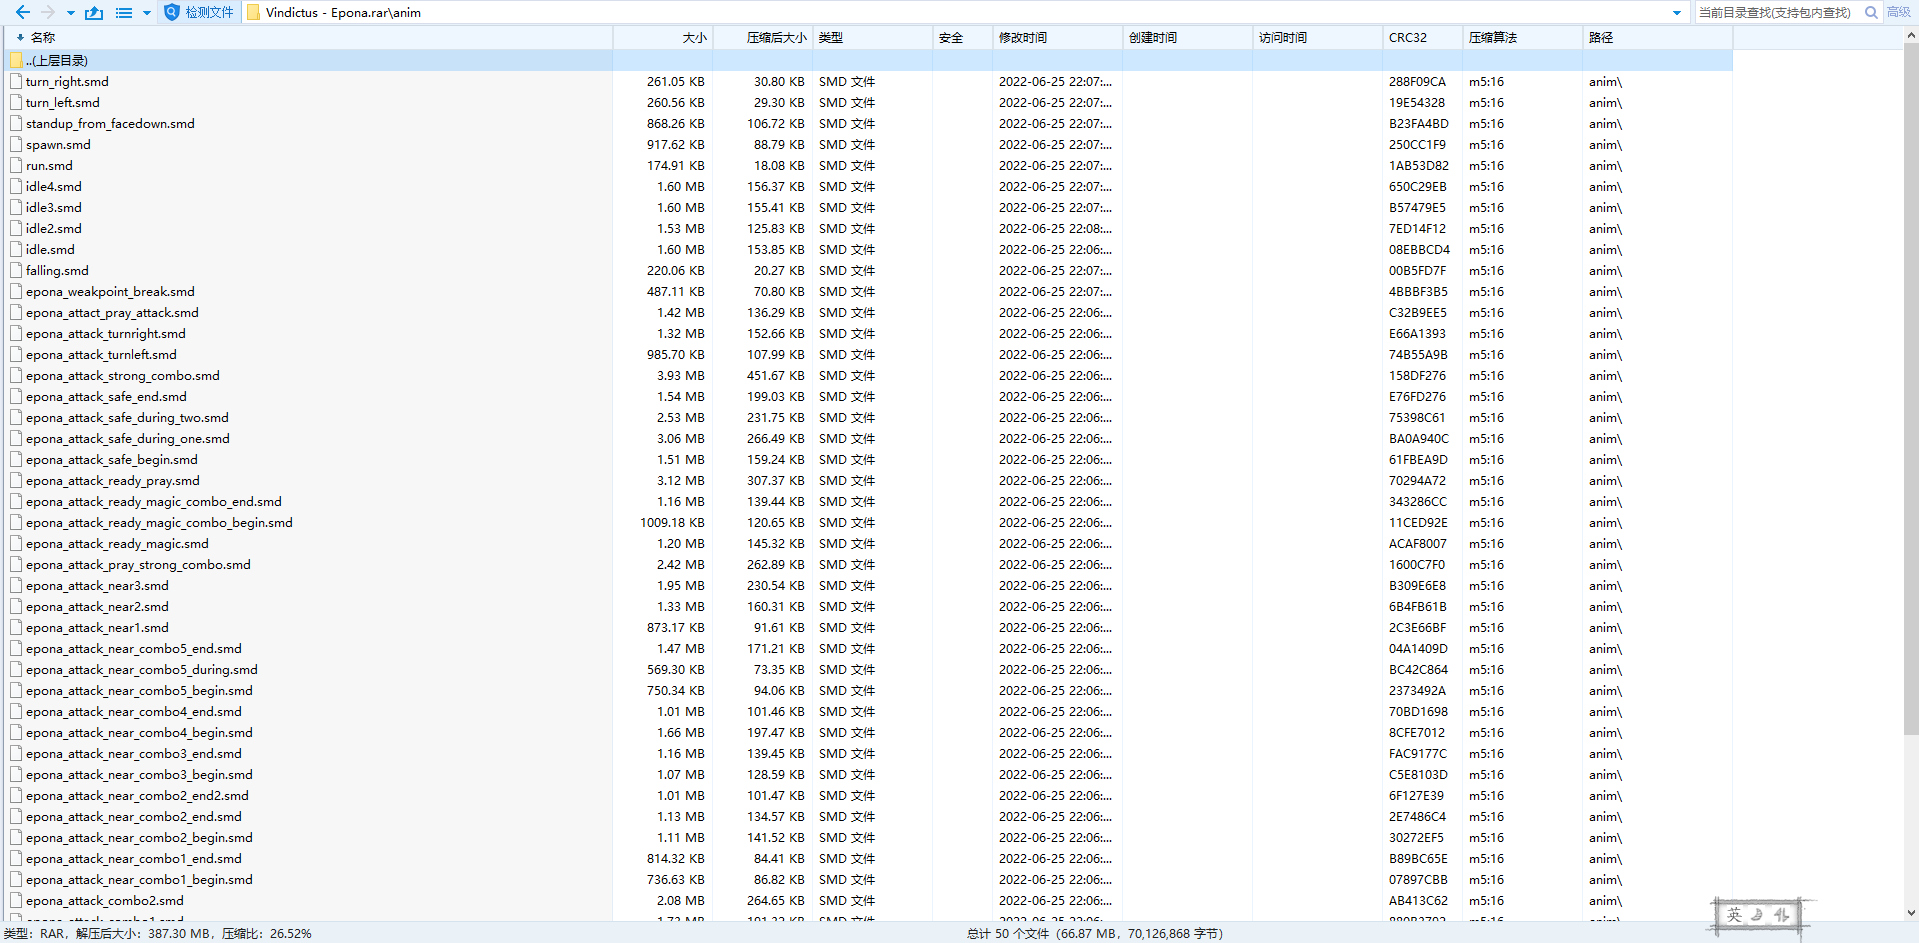Go up one directory level icon
The width and height of the screenshot is (1919, 943).
pos(94,13)
